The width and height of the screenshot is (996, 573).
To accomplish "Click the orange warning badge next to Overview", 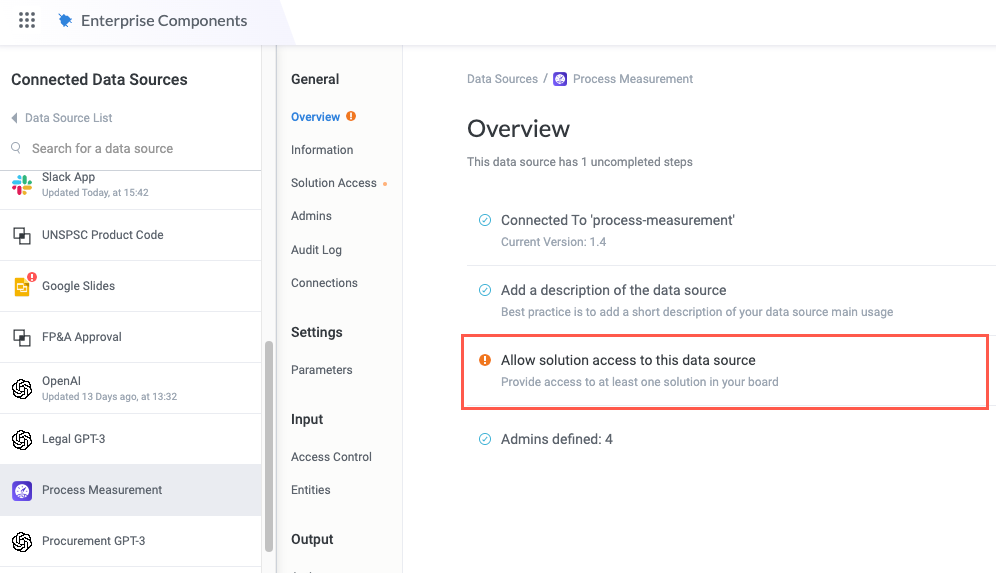I will pyautogui.click(x=351, y=116).
